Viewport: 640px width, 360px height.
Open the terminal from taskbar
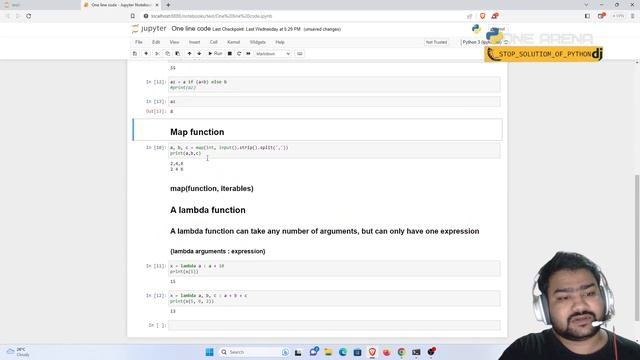tap(416, 352)
